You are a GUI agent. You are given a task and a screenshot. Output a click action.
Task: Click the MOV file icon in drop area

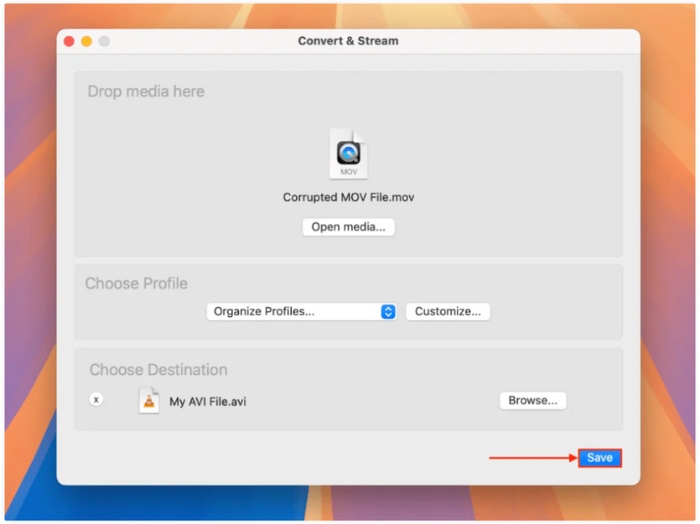348,154
